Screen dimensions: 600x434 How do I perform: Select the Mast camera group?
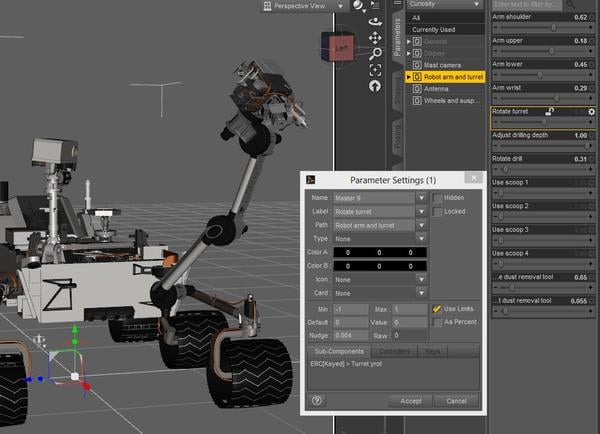click(445, 65)
